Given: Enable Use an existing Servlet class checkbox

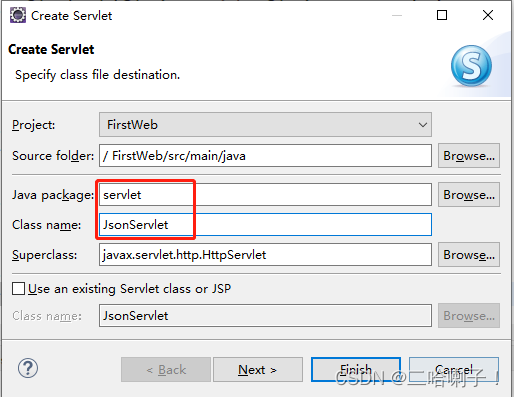Looking at the screenshot, I should tap(18, 289).
